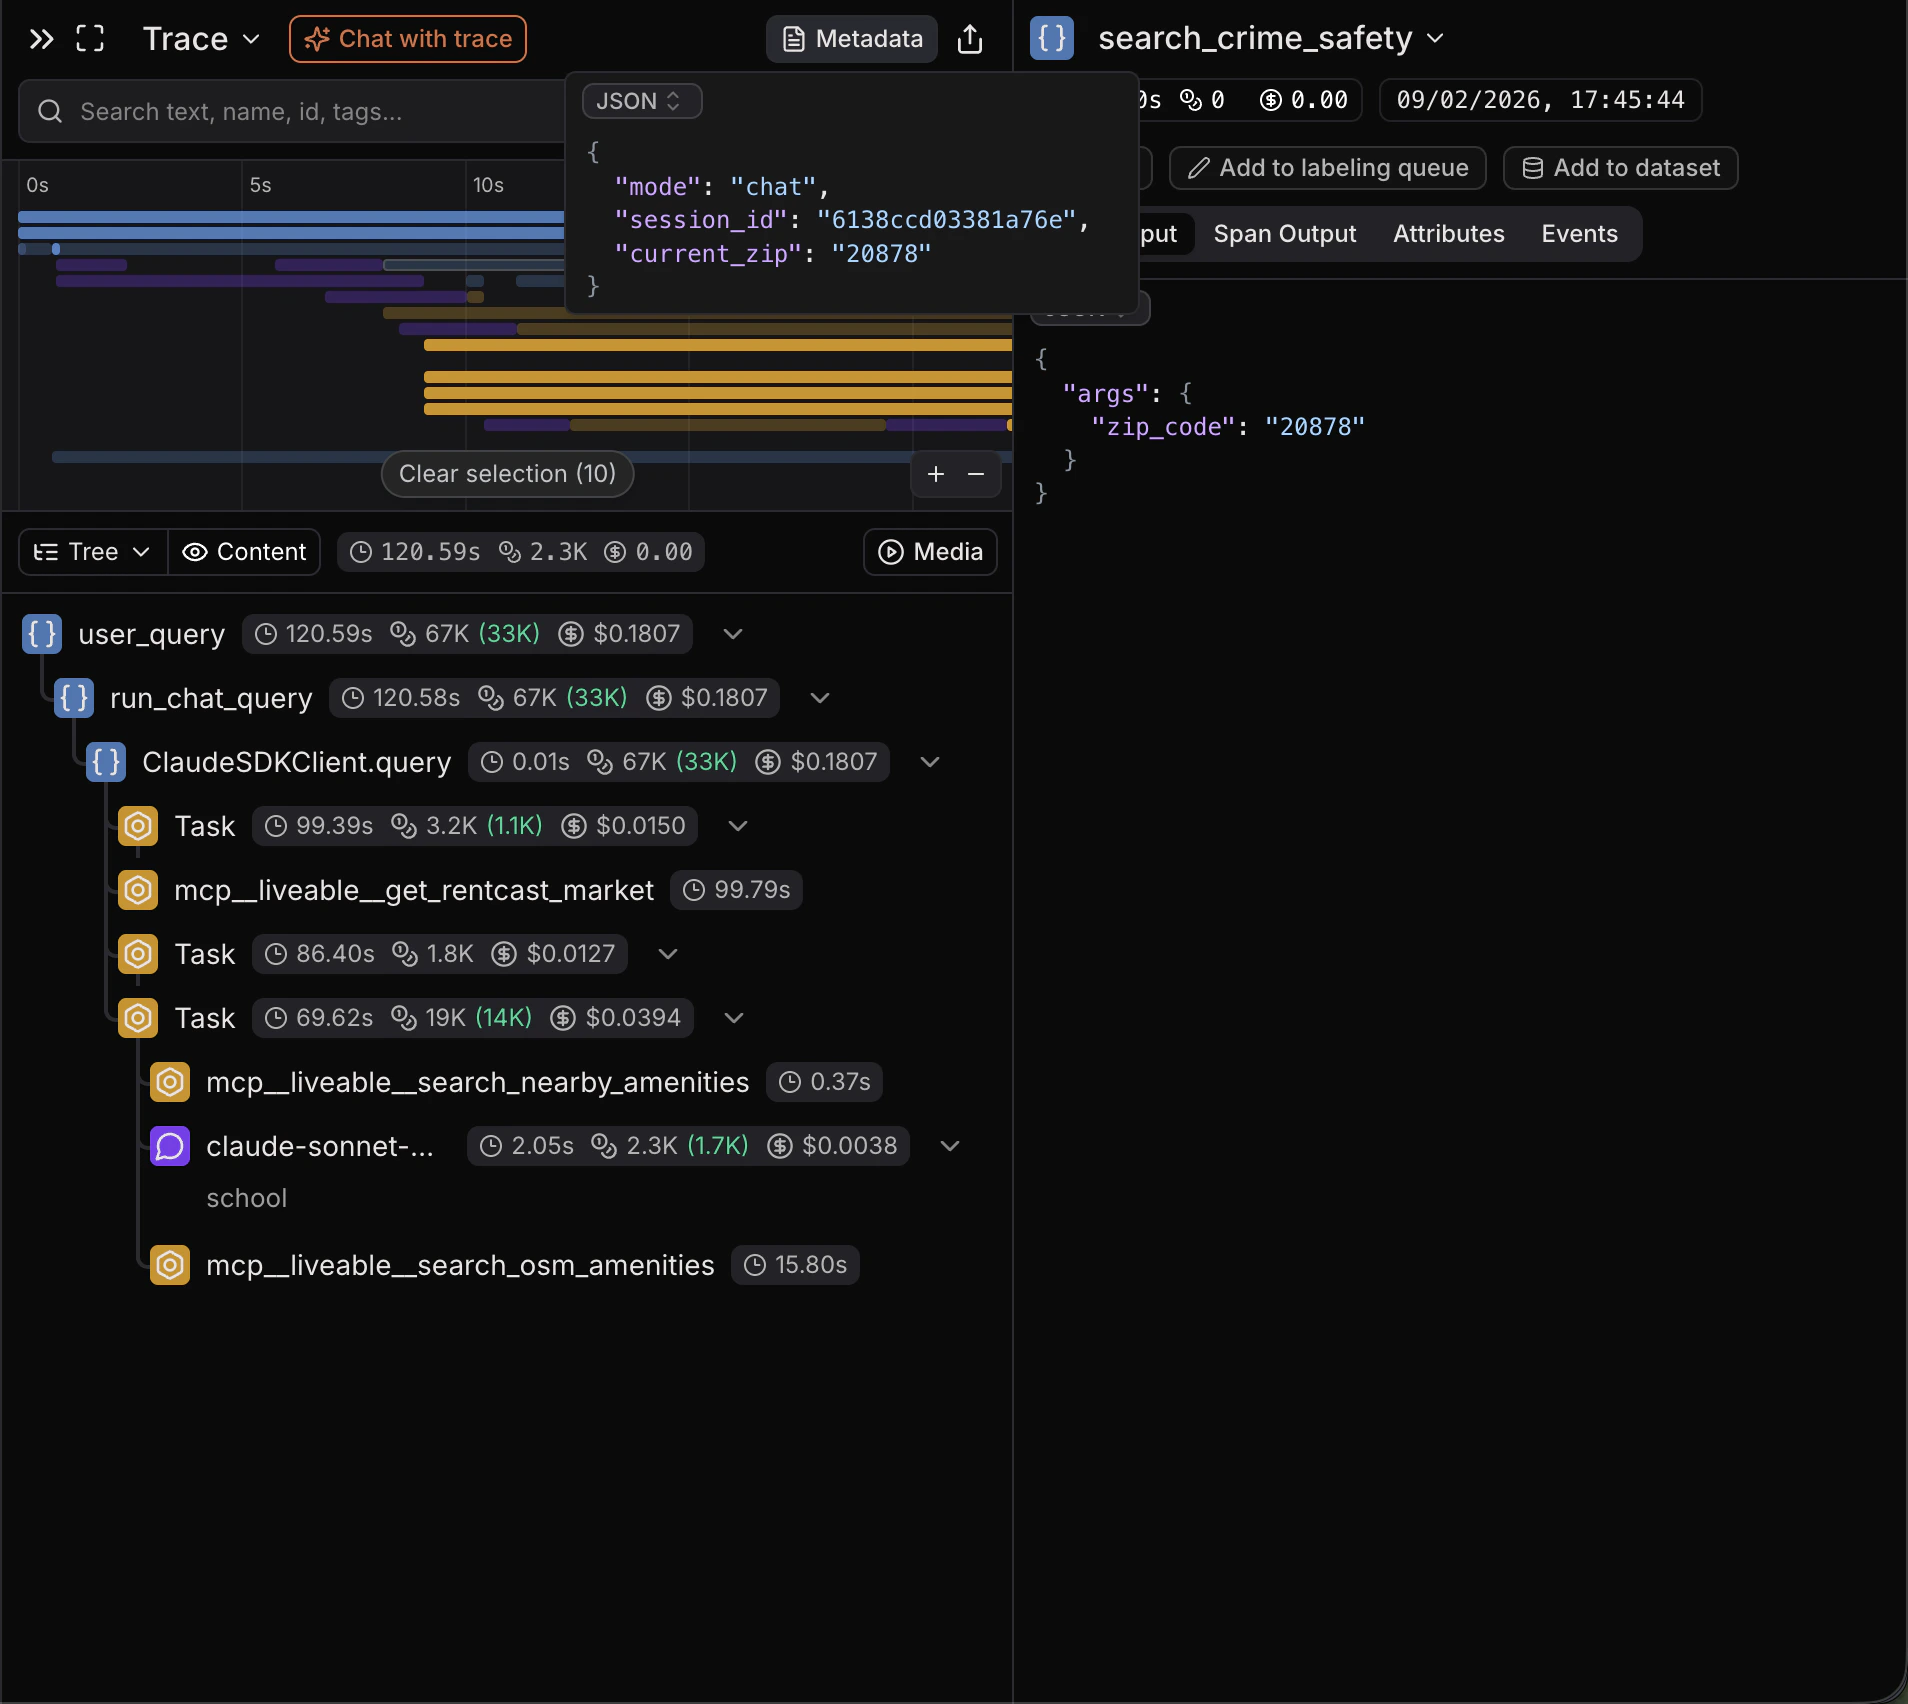Click the document icon inside the Metadata button
The image size is (1908, 1704).
(x=795, y=39)
